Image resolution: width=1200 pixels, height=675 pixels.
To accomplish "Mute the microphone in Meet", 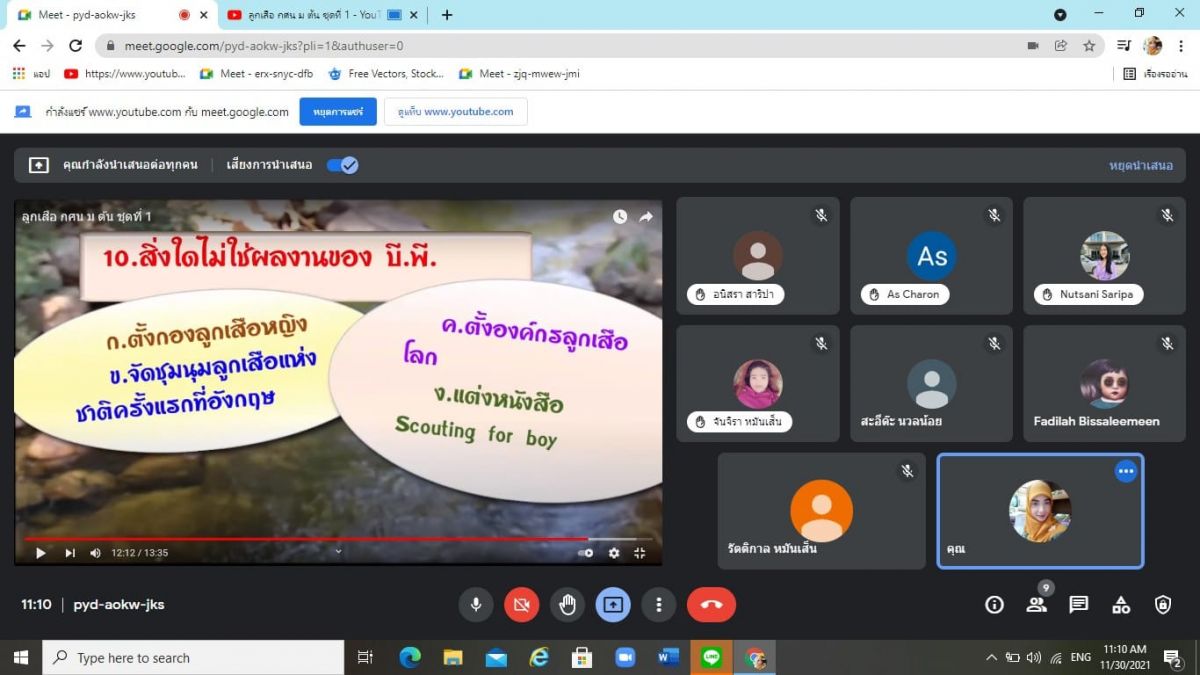I will tap(475, 605).
